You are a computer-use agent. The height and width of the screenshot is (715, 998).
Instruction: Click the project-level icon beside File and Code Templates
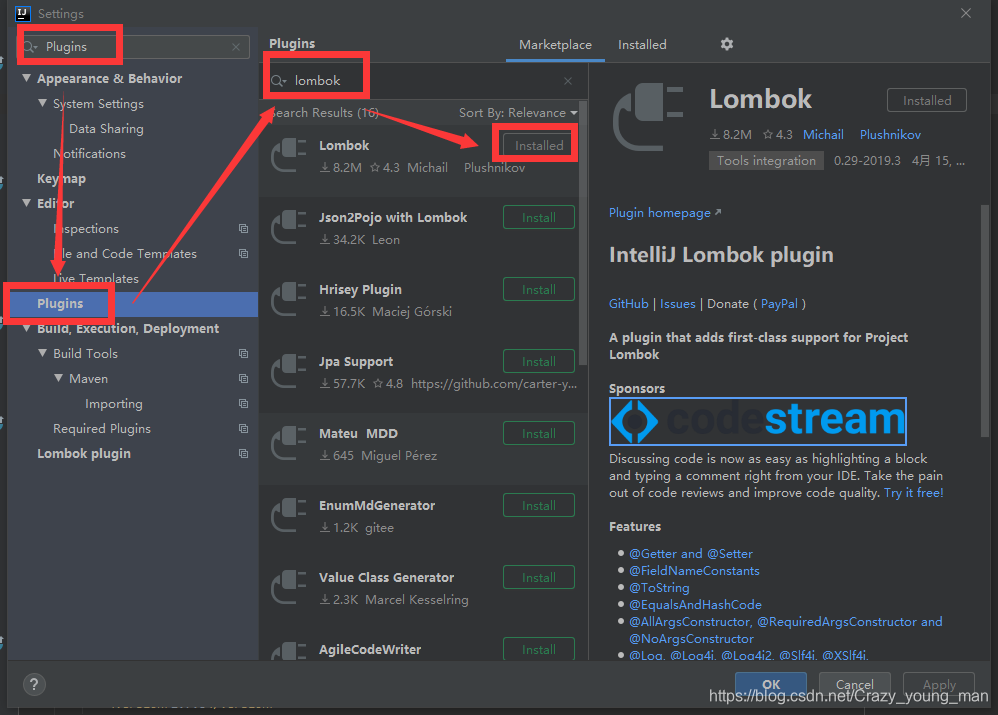coord(243,253)
